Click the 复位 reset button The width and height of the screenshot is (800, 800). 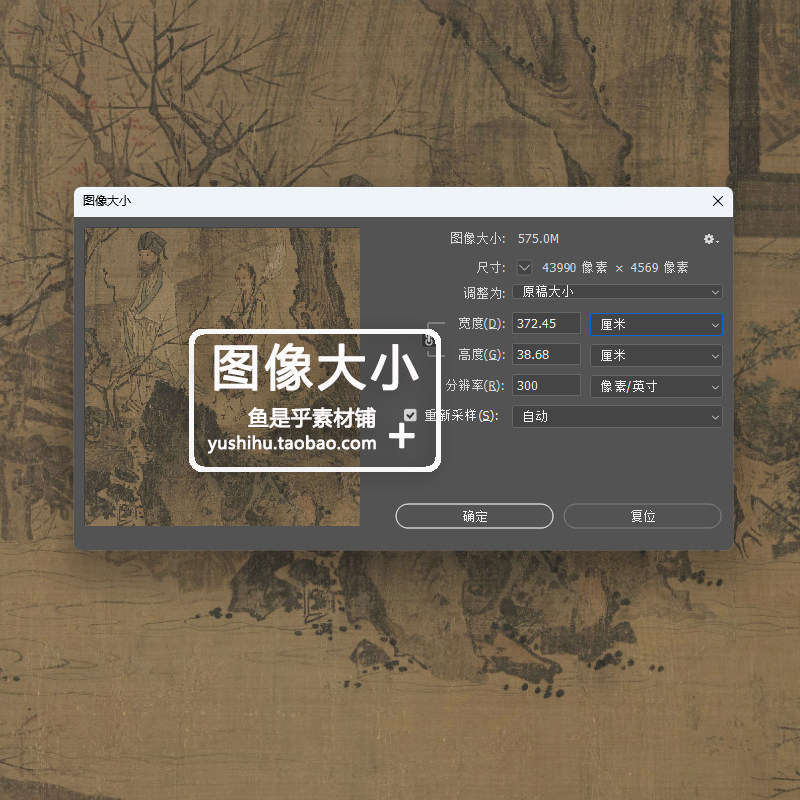click(x=642, y=516)
